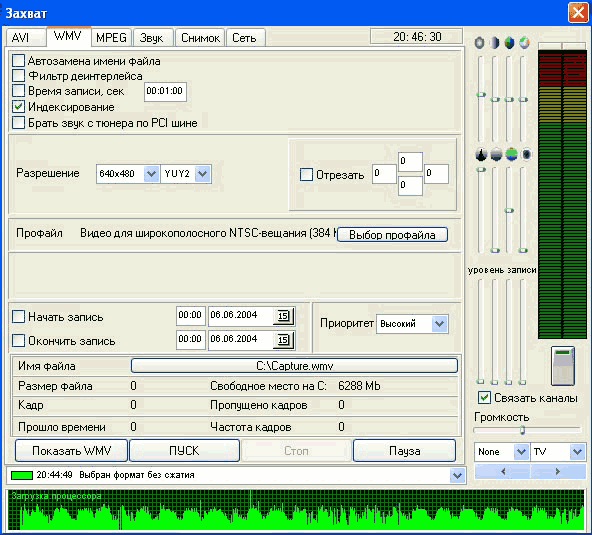Uncheck Связать каналы checkbox

[x=484, y=398]
